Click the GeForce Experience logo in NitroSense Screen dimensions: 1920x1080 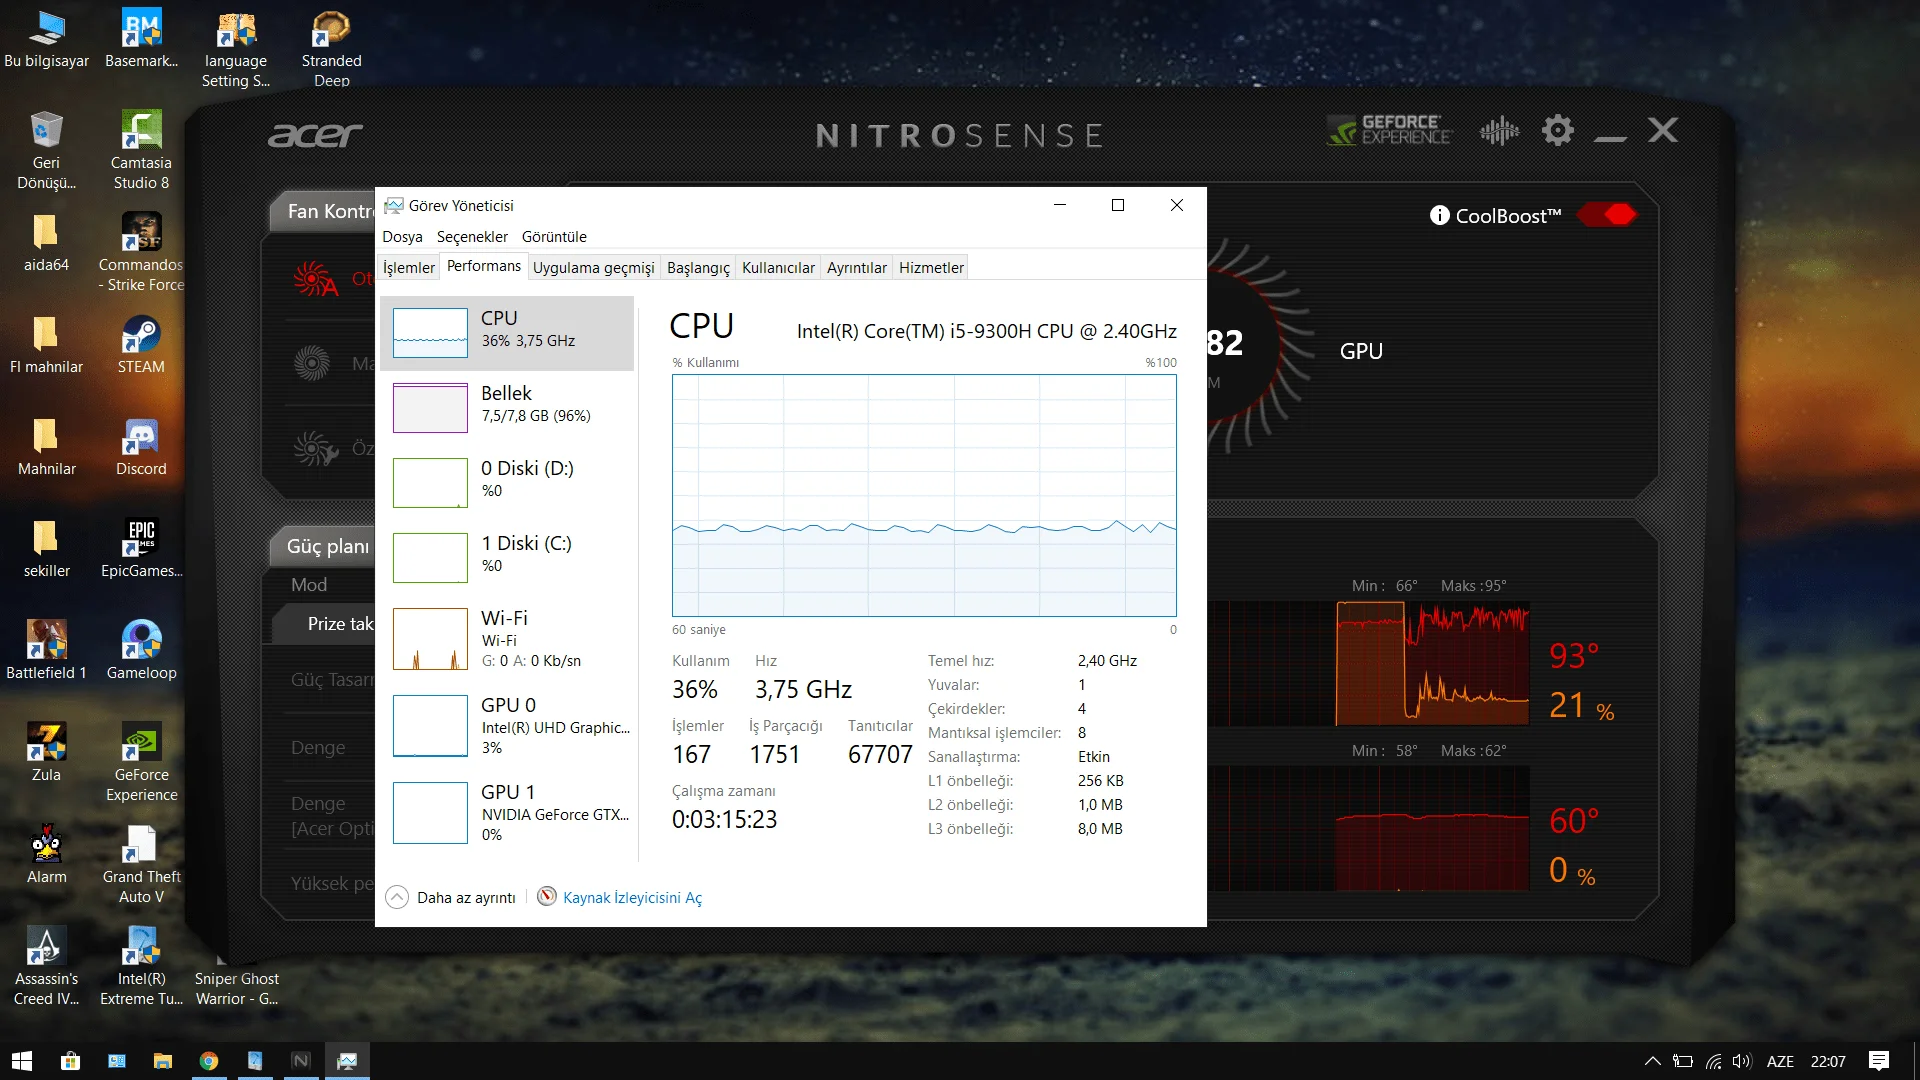tap(1389, 130)
